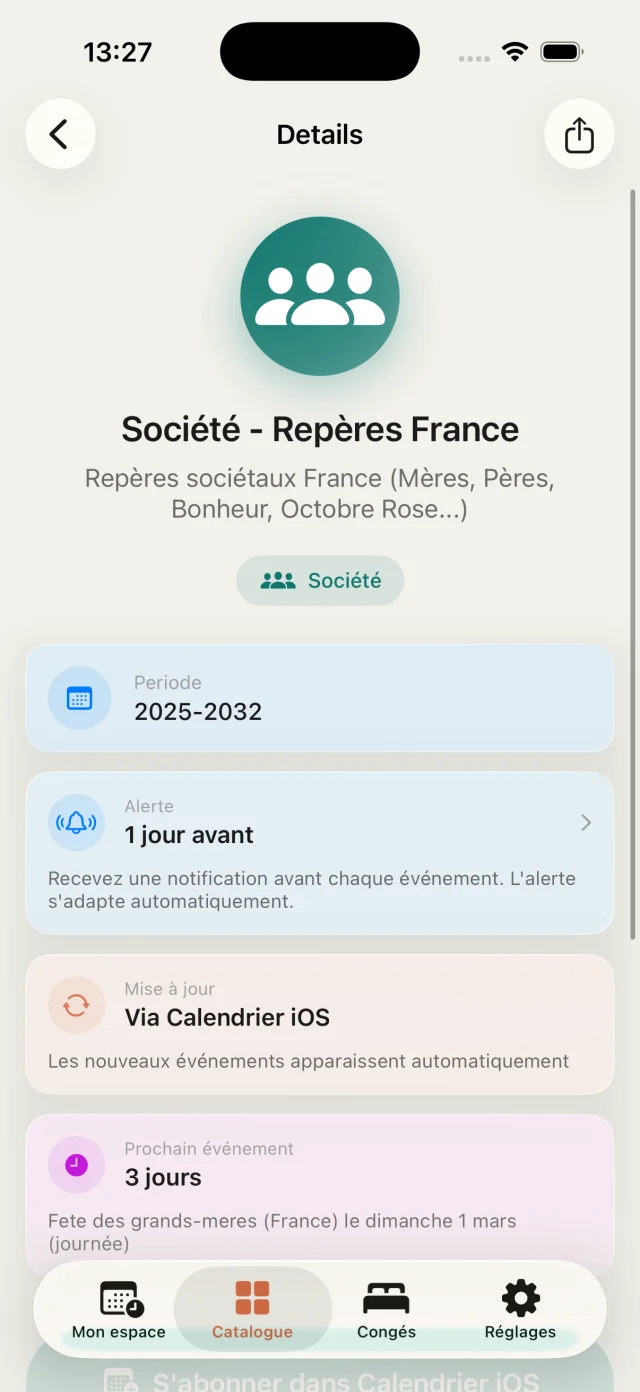The image size is (640, 1392).
Task: Open the Congés section
Action: (x=386, y=1310)
